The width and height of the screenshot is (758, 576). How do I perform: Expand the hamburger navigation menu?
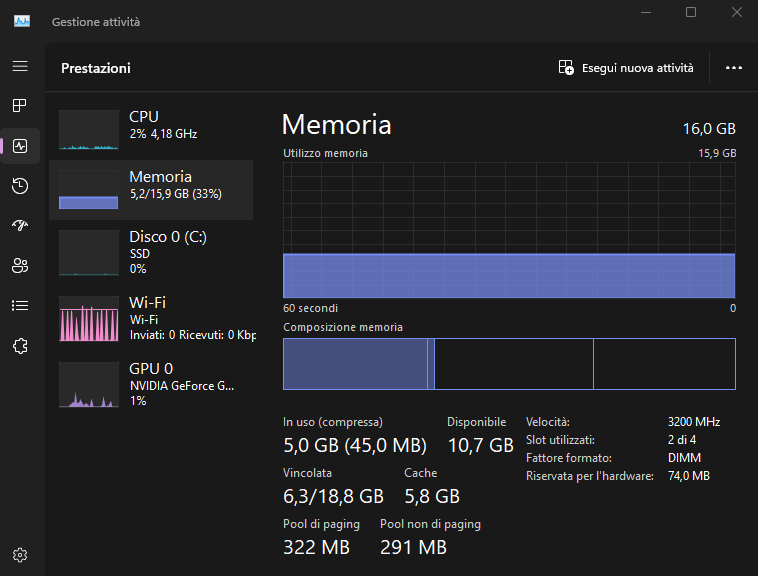[20, 66]
